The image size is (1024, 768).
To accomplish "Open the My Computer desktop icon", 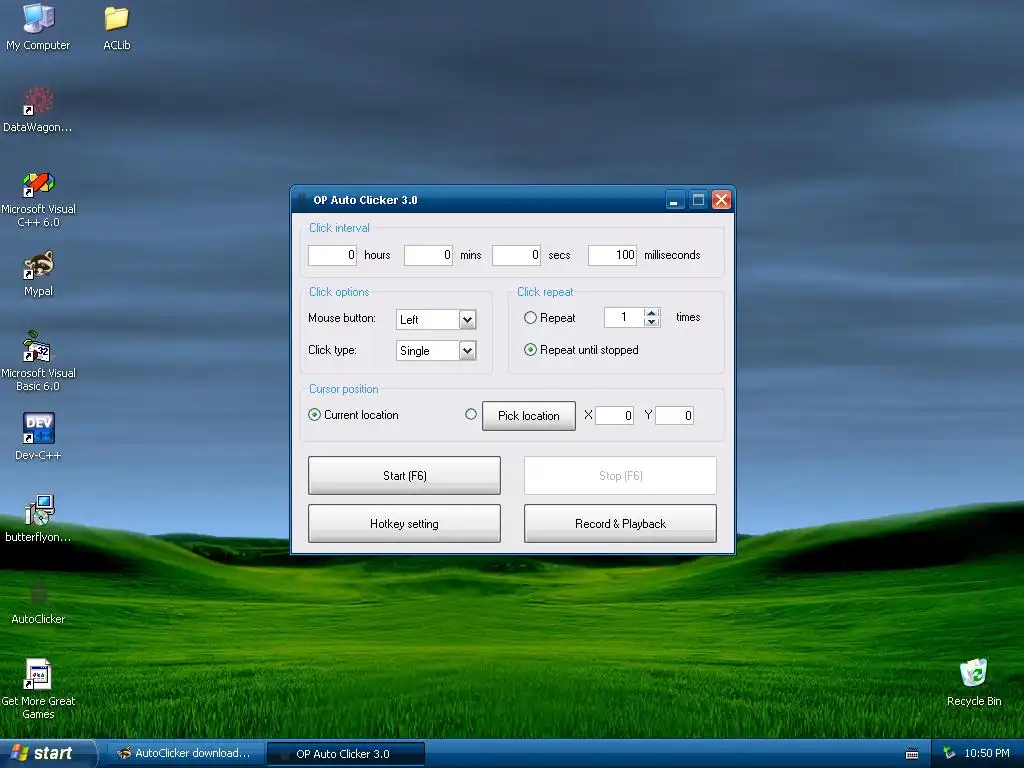I will 38,27.
